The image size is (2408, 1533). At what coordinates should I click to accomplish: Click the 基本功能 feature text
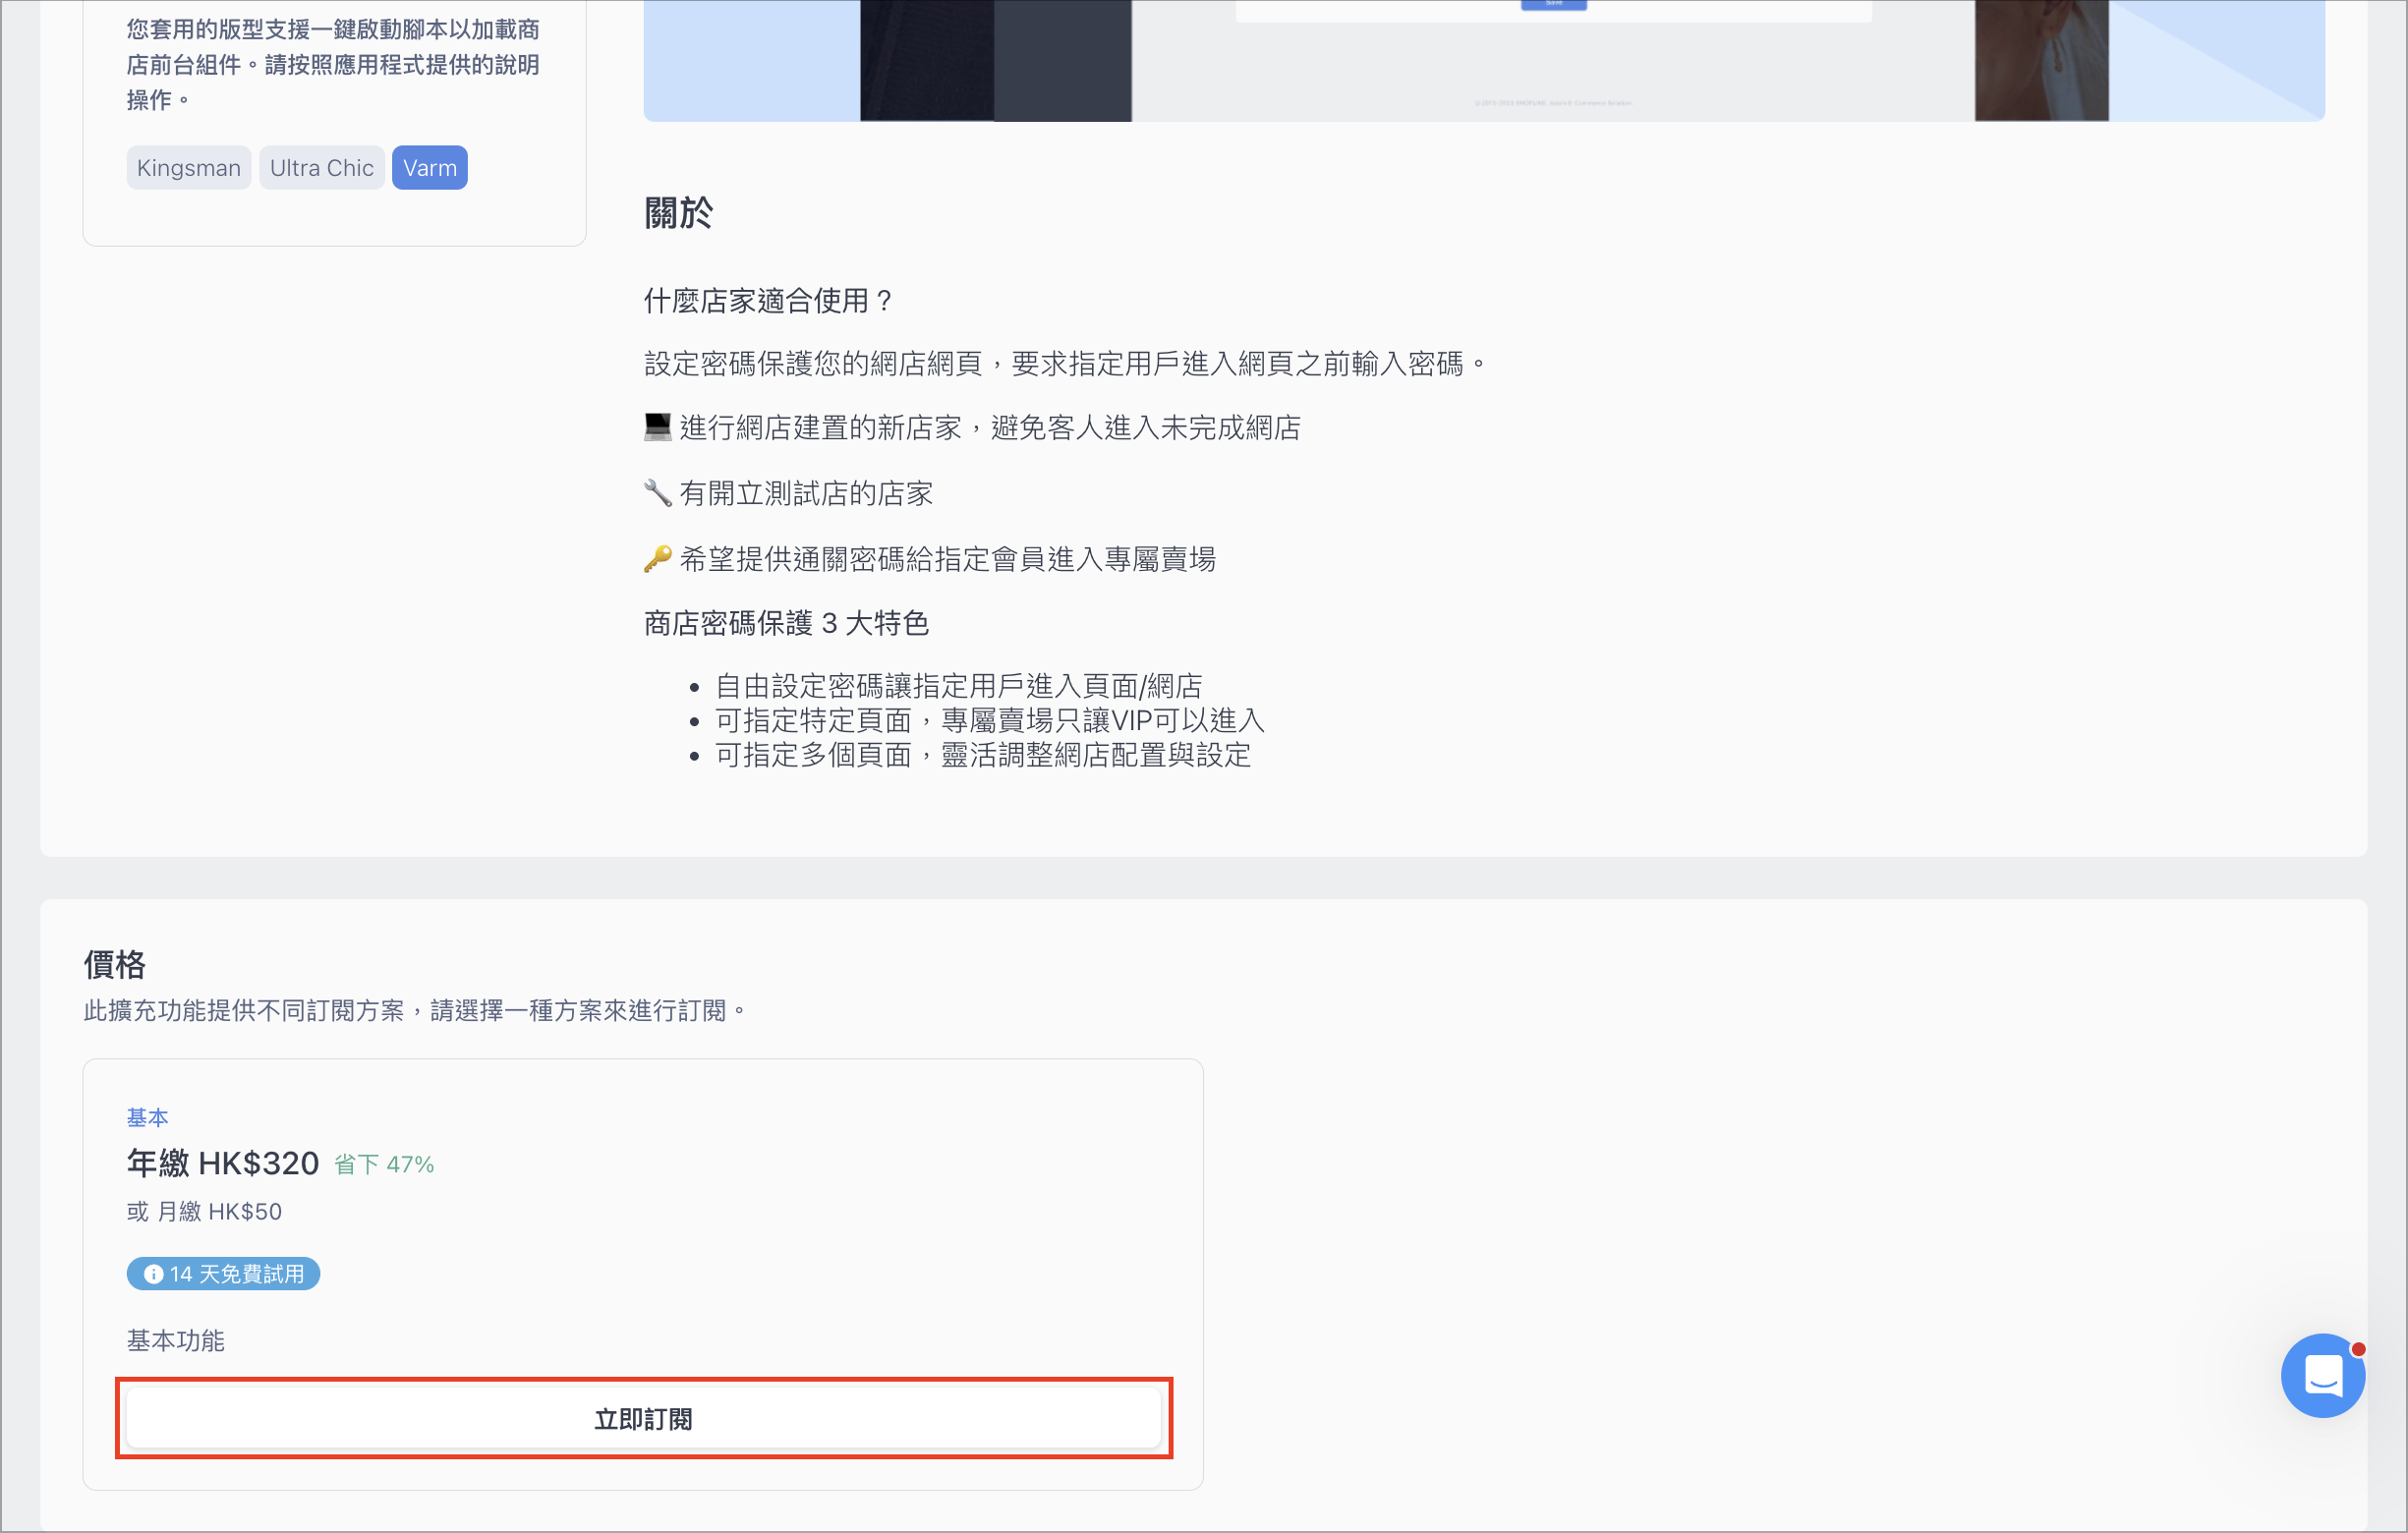point(175,1340)
